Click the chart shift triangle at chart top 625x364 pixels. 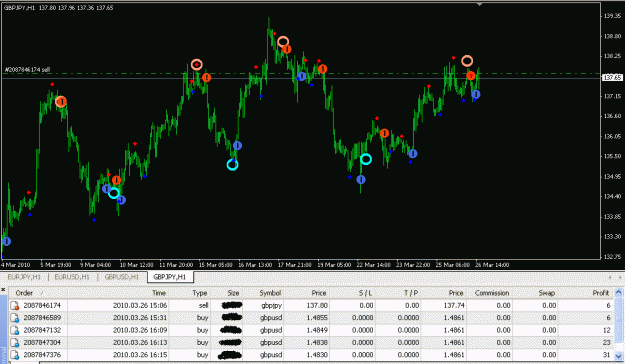[x=480, y=4]
